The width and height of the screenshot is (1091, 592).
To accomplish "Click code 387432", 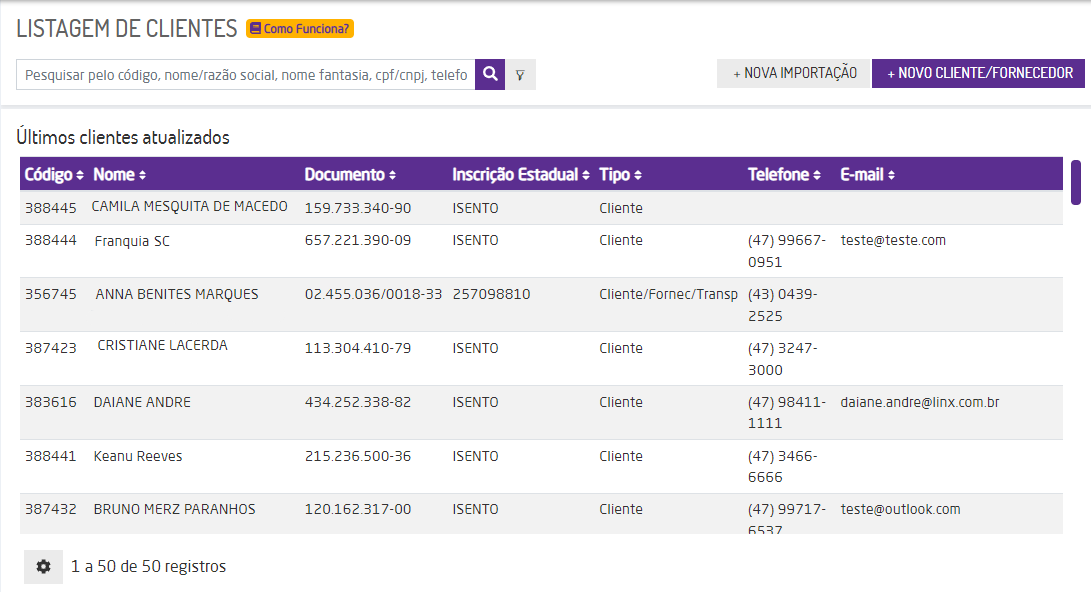I will click(51, 509).
